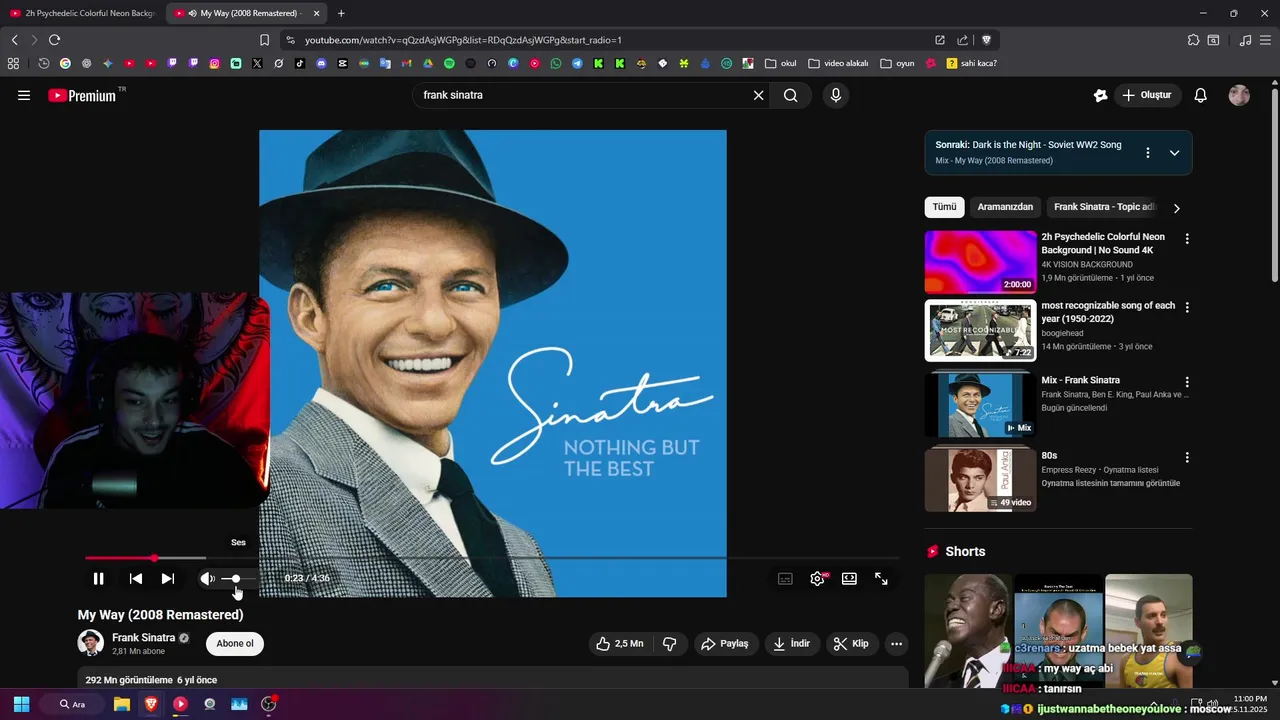Viewport: 1280px width, 720px height.
Task: Dislike the video
Action: coord(670,644)
